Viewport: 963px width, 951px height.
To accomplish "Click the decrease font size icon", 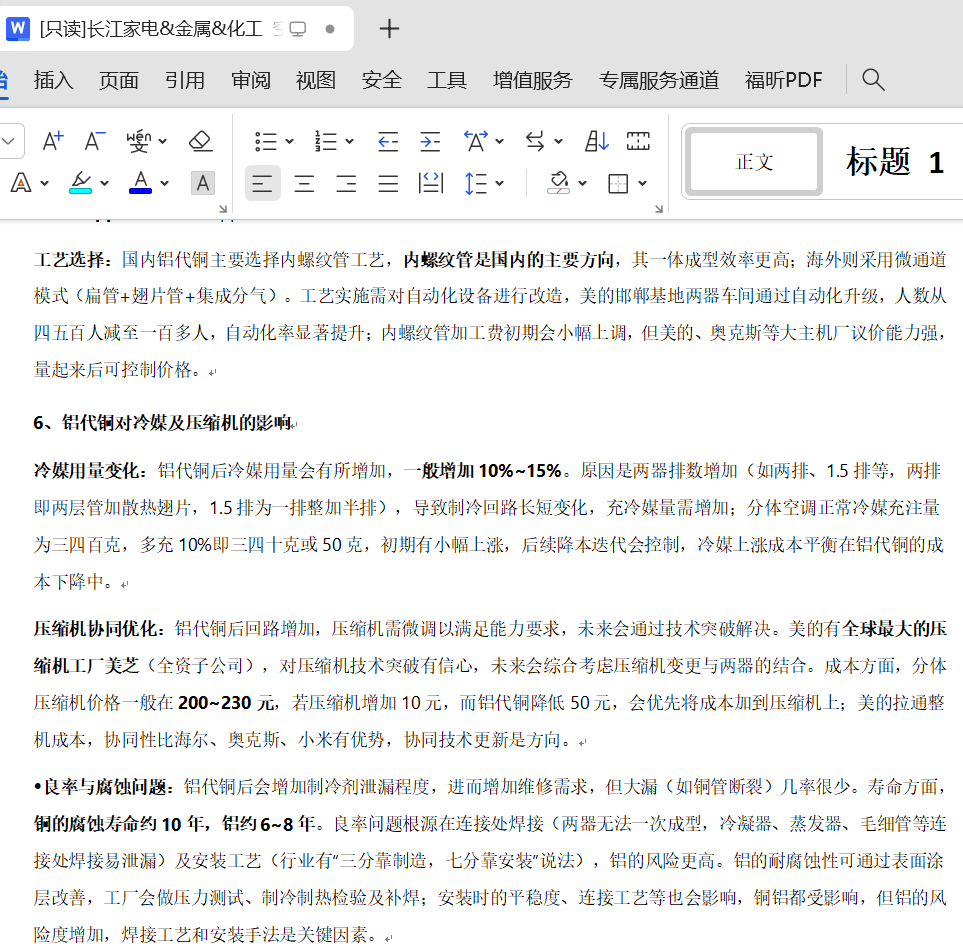I will pyautogui.click(x=95, y=141).
